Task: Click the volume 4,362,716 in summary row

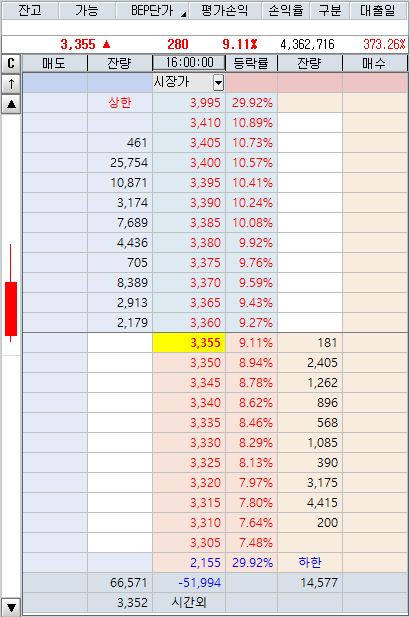Action: click(x=307, y=44)
